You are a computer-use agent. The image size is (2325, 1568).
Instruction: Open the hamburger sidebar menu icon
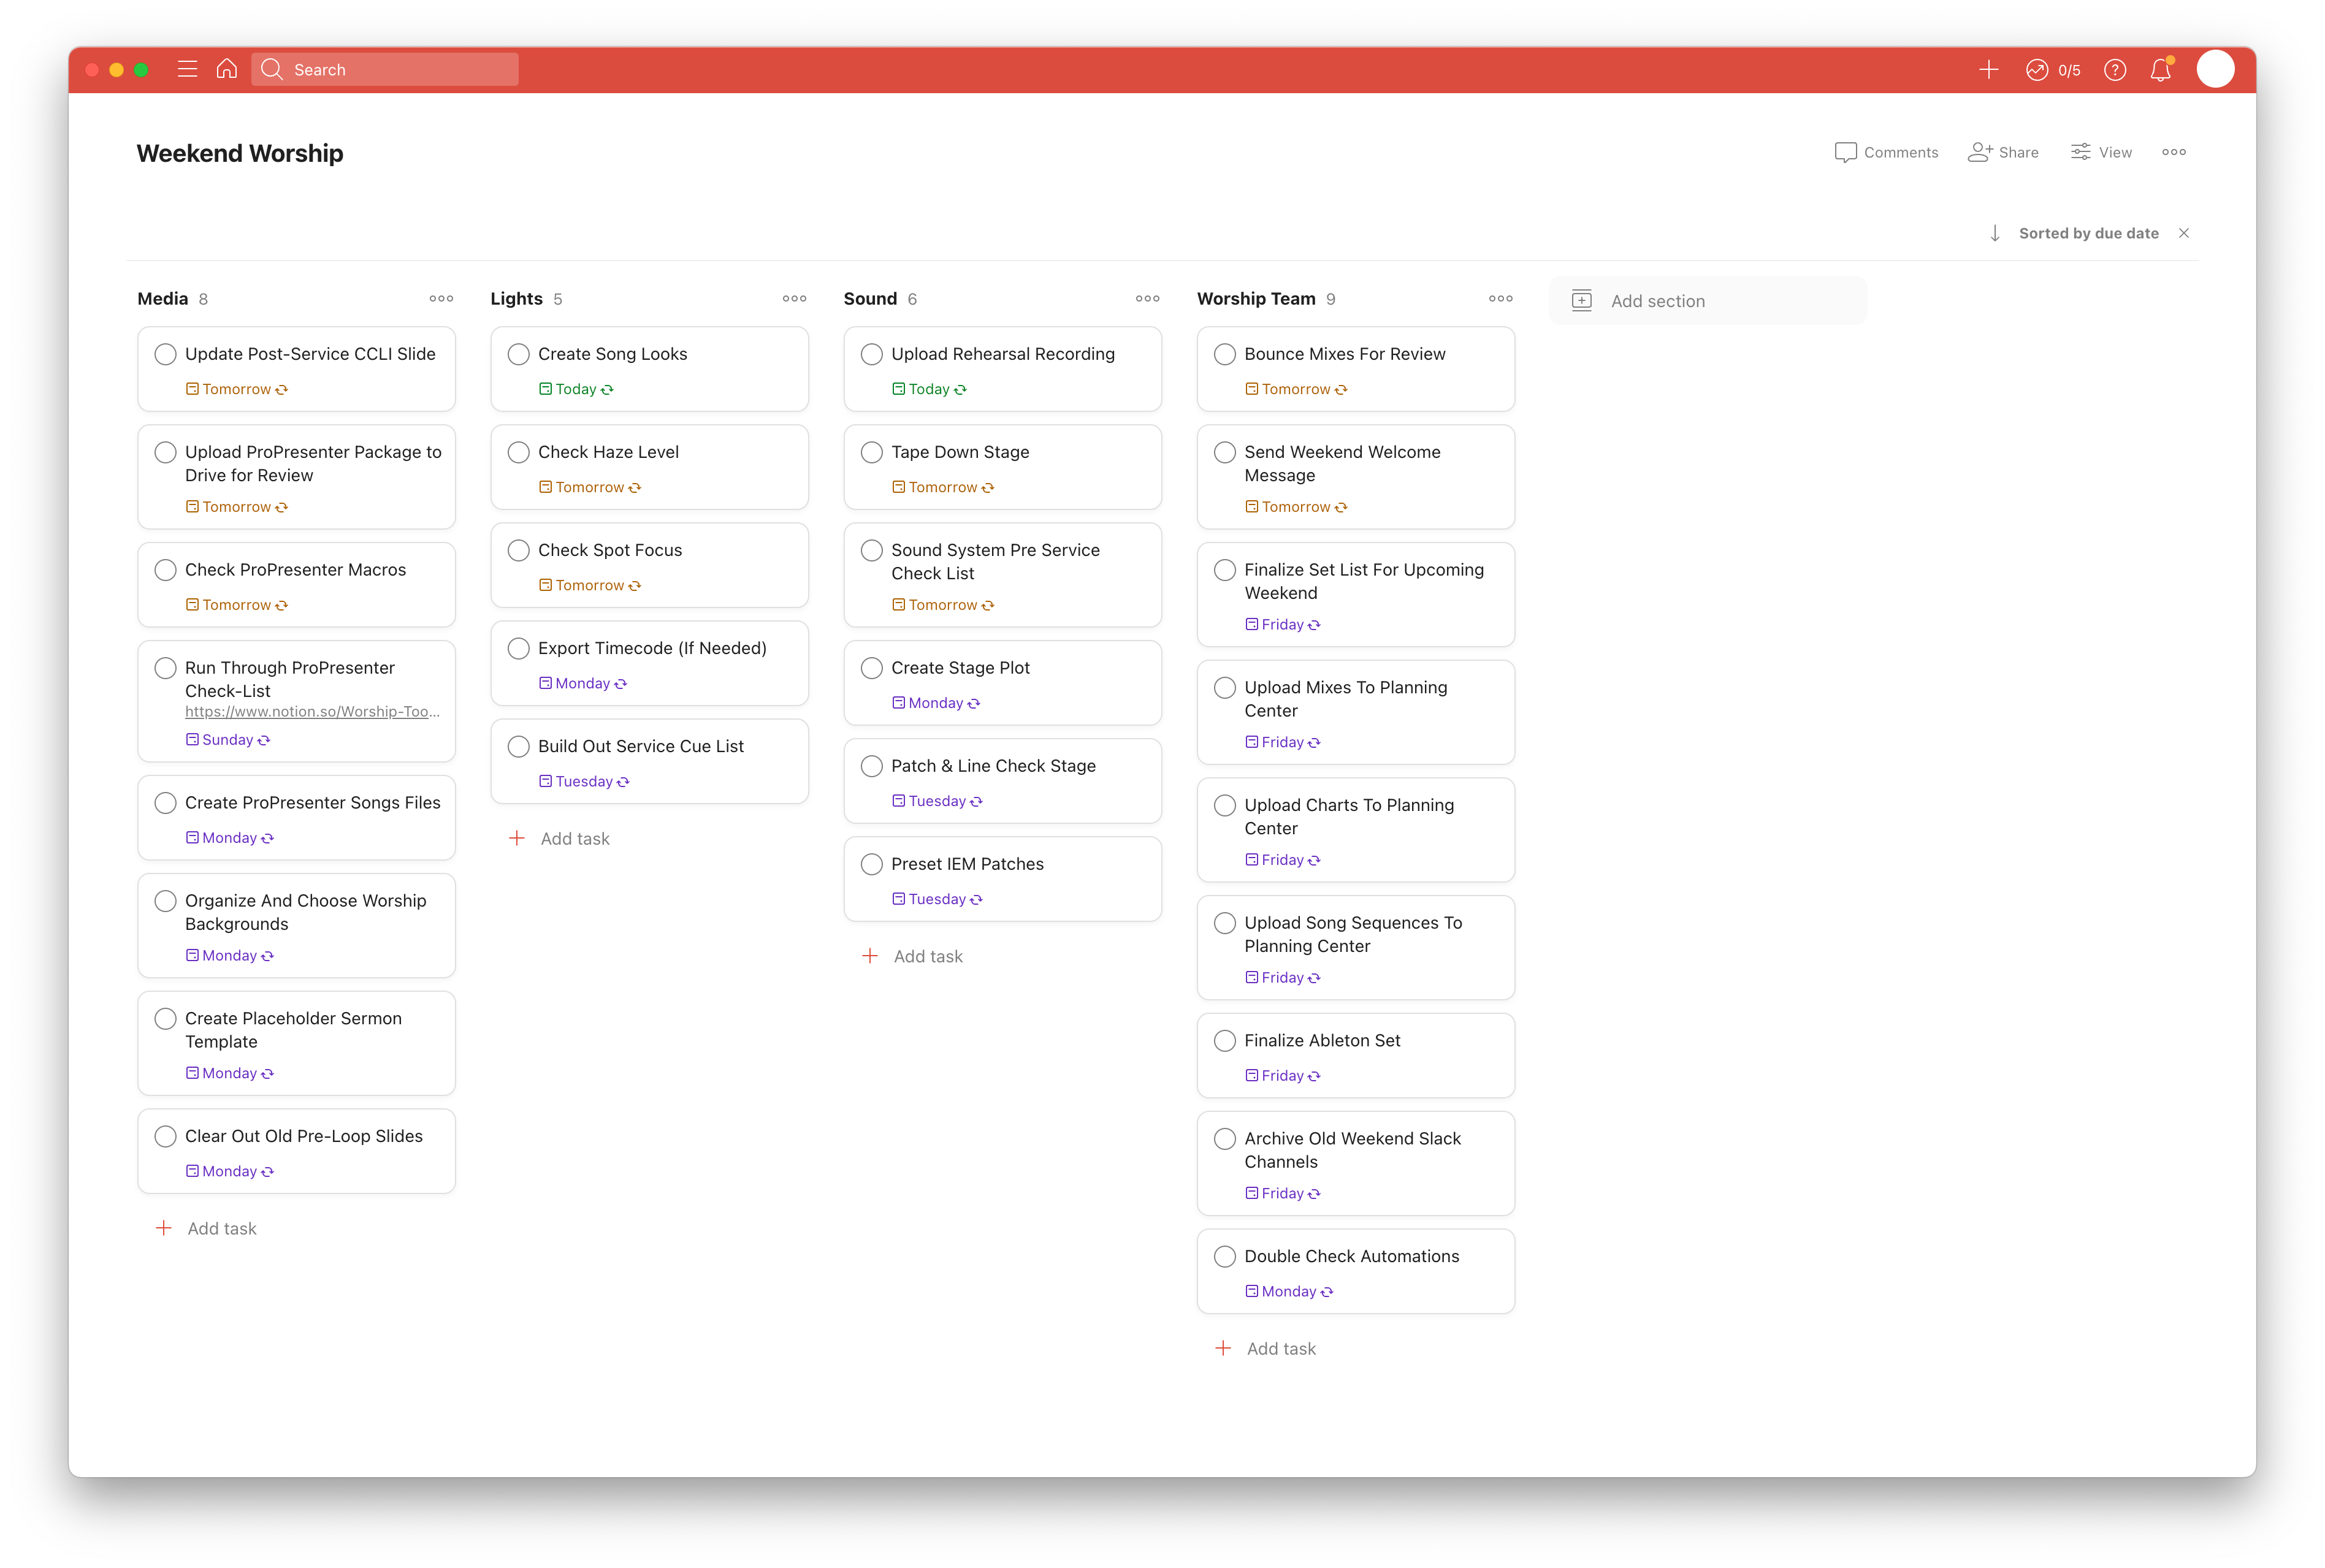(187, 69)
